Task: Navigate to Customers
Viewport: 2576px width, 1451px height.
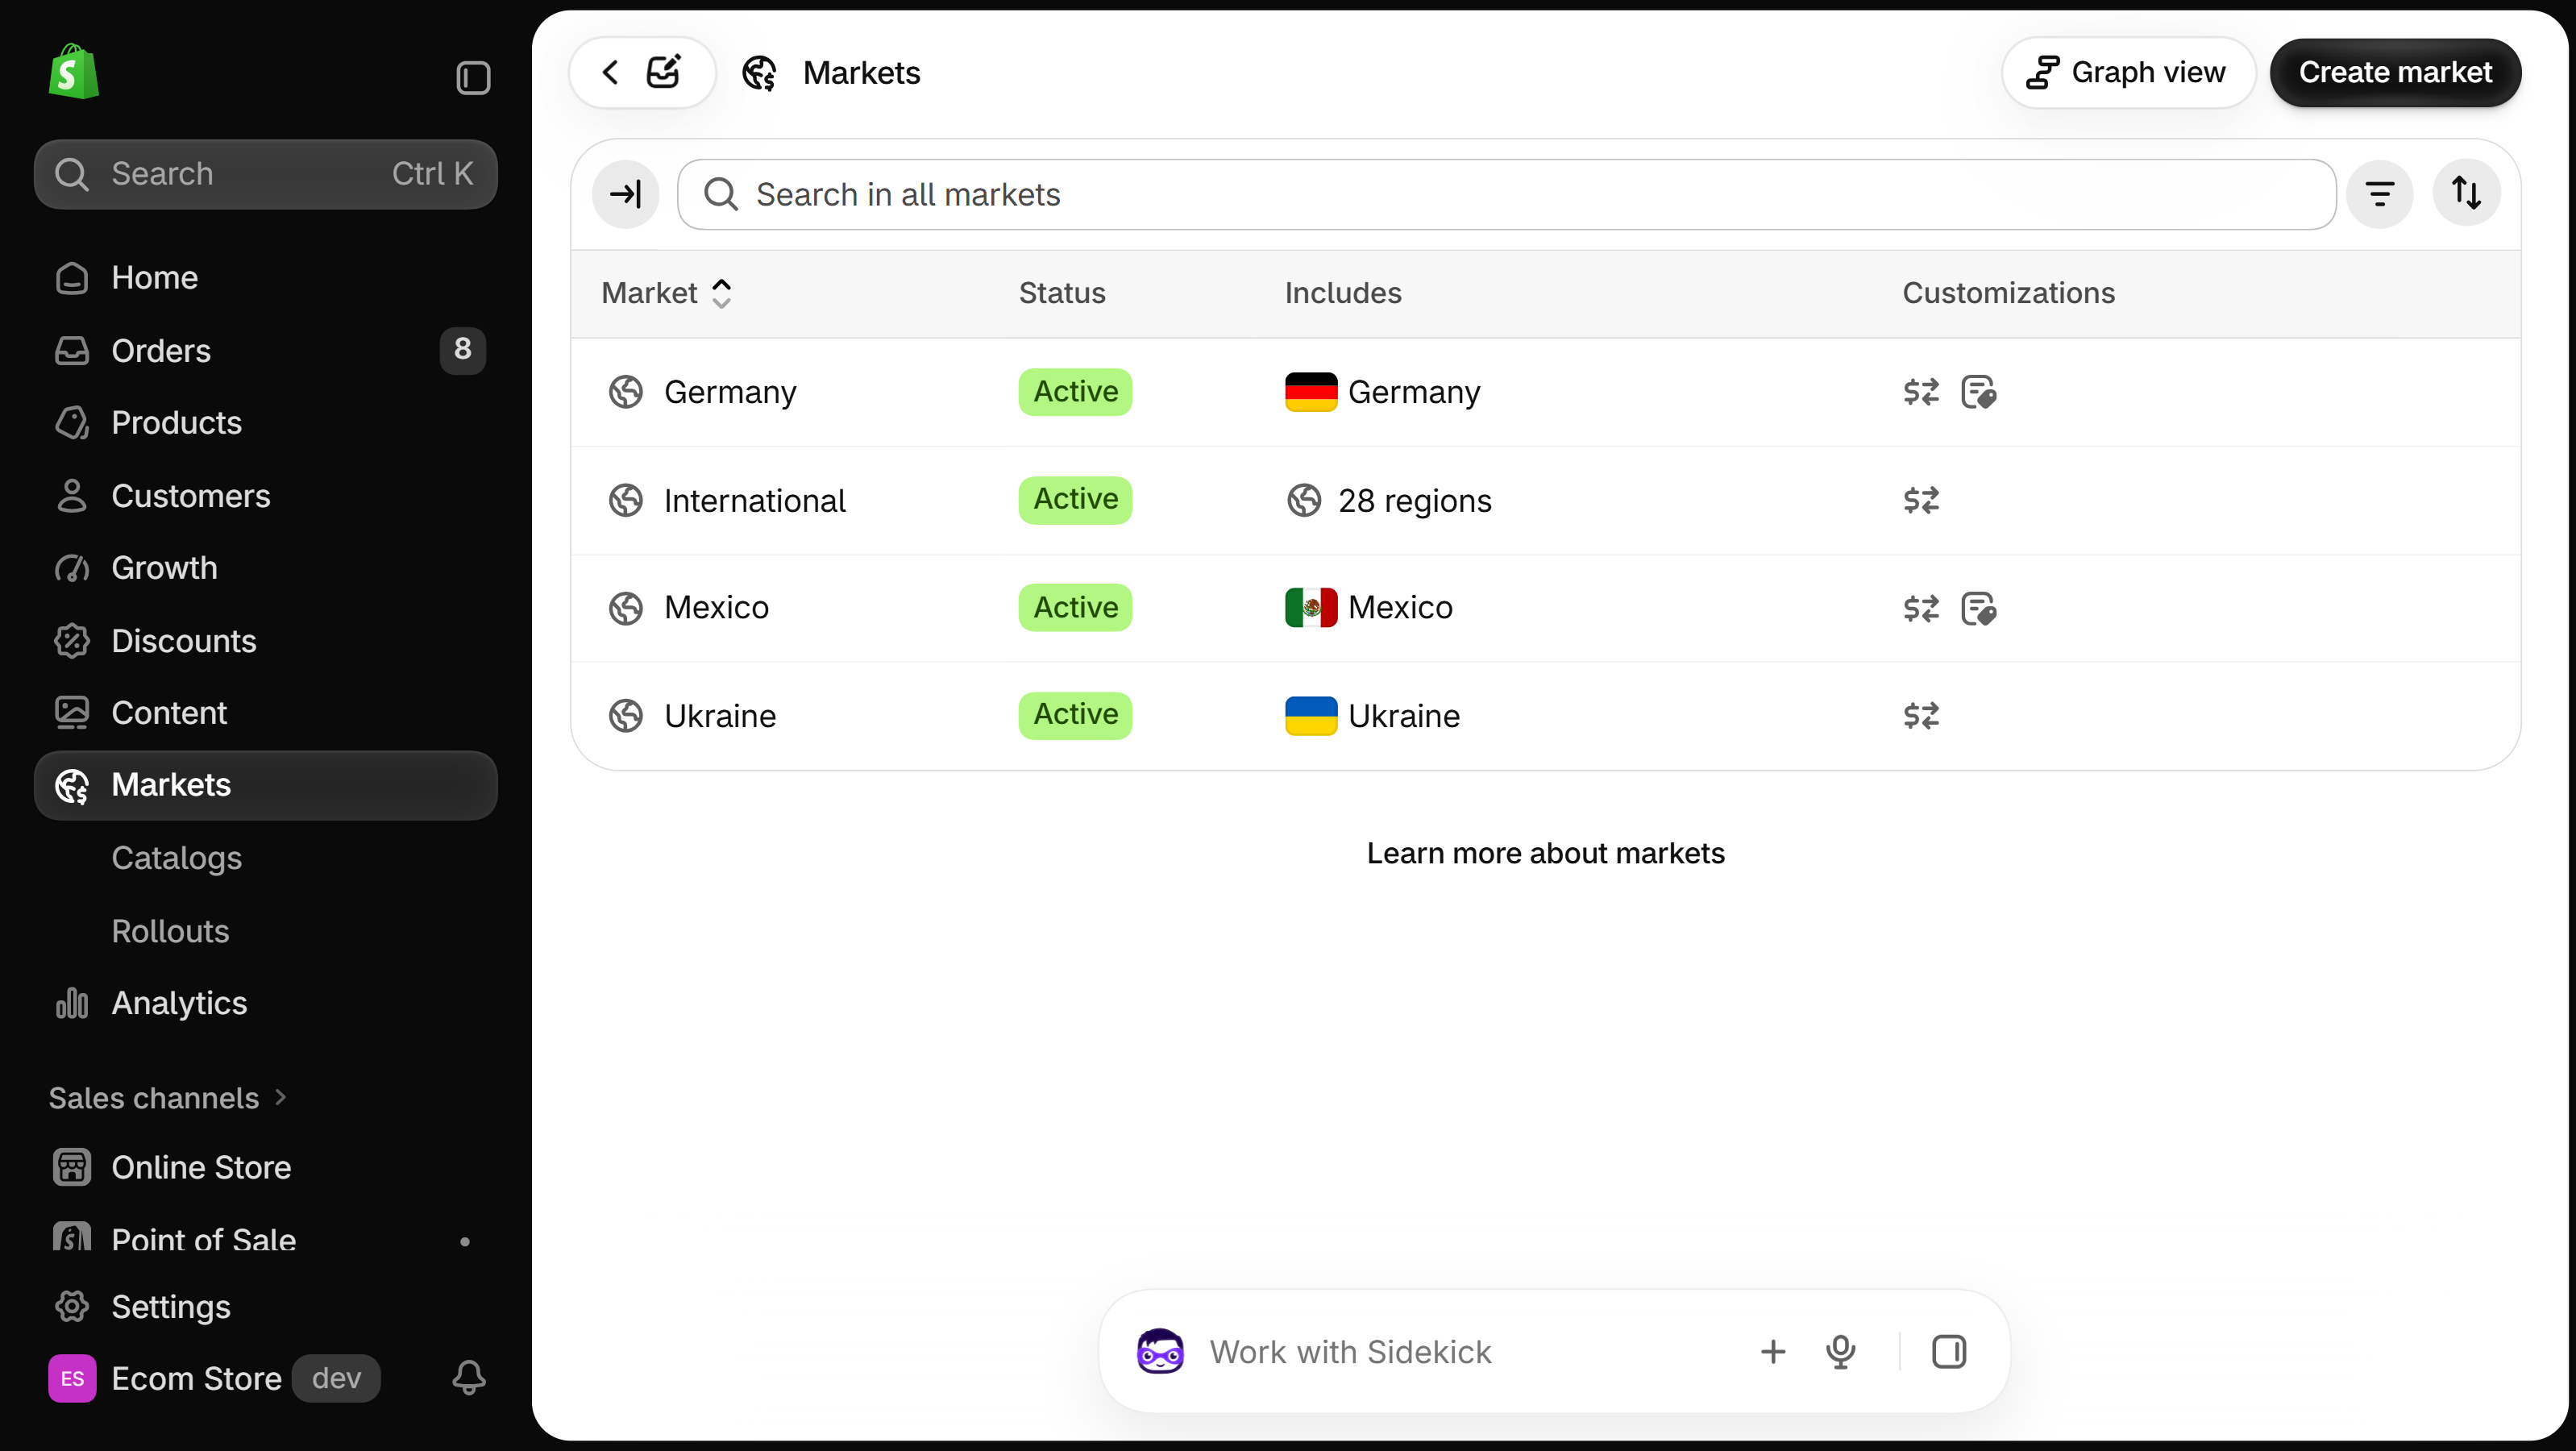Action: coord(266,495)
